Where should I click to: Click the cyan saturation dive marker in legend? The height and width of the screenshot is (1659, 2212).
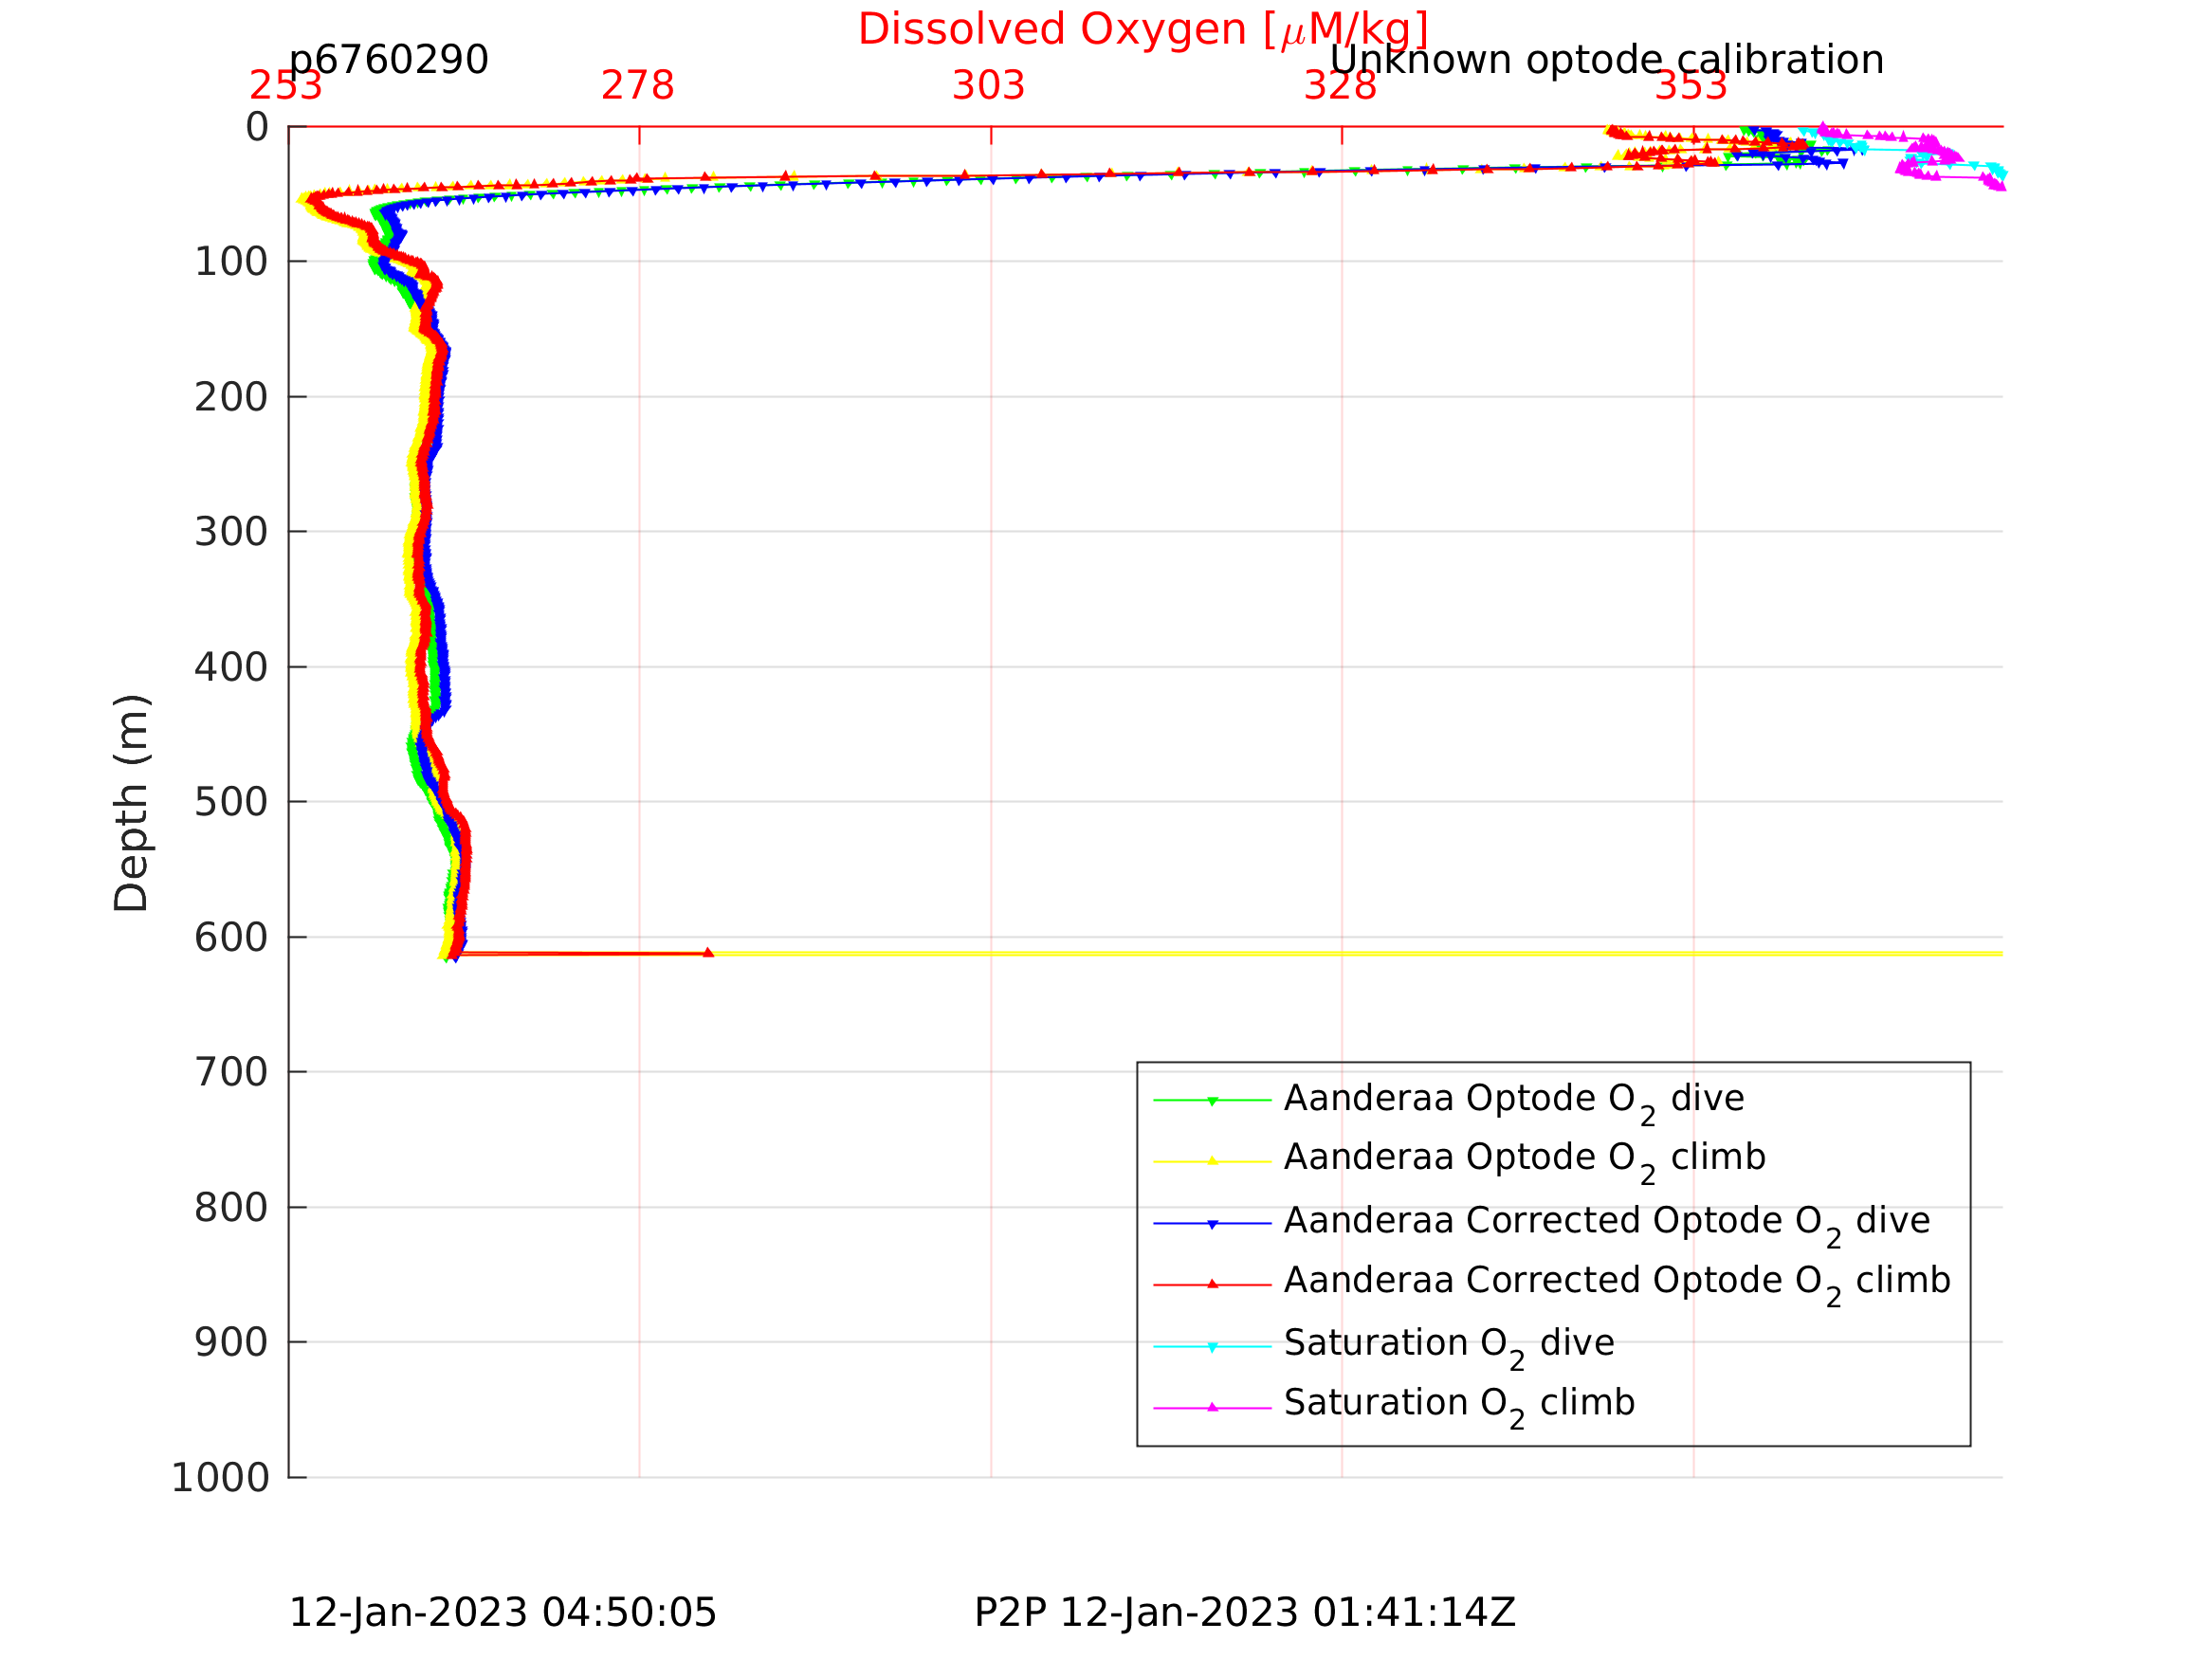coord(1212,1347)
